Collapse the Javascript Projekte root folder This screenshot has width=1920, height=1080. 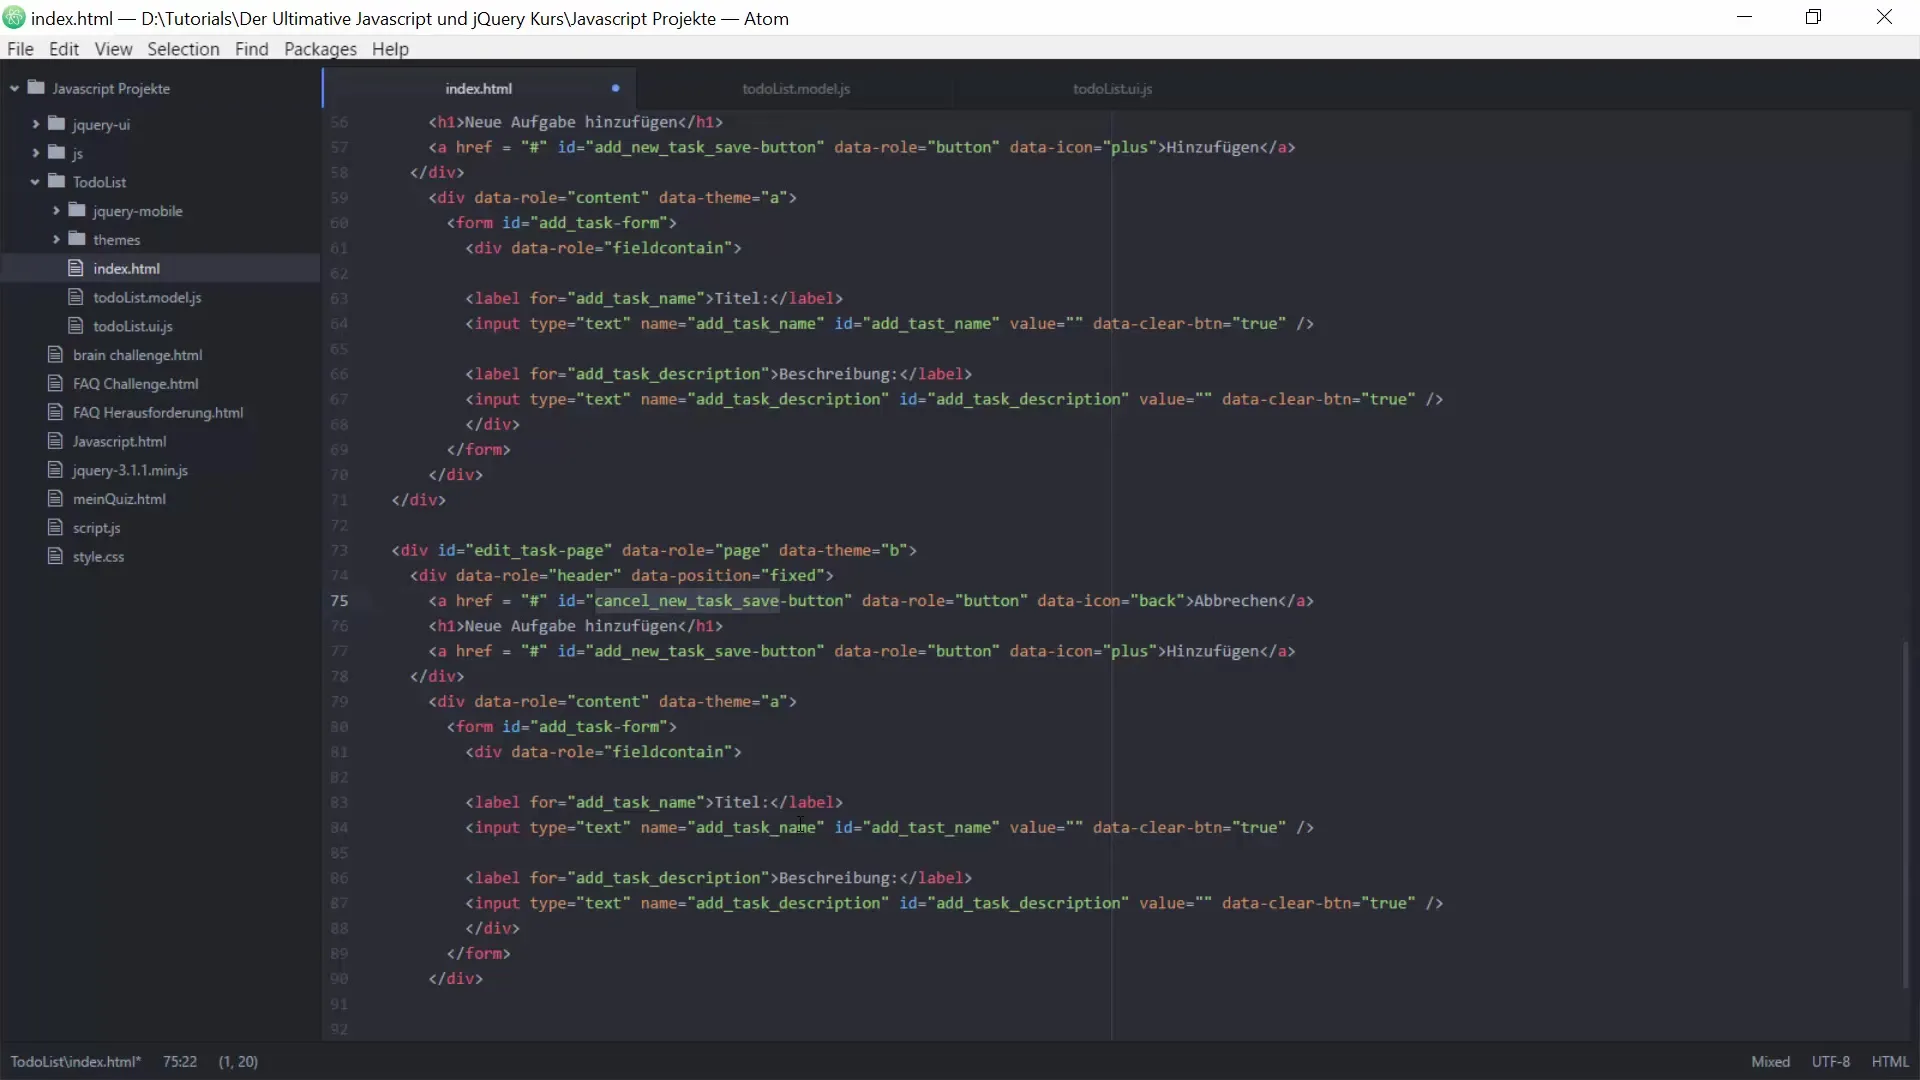pyautogui.click(x=14, y=89)
